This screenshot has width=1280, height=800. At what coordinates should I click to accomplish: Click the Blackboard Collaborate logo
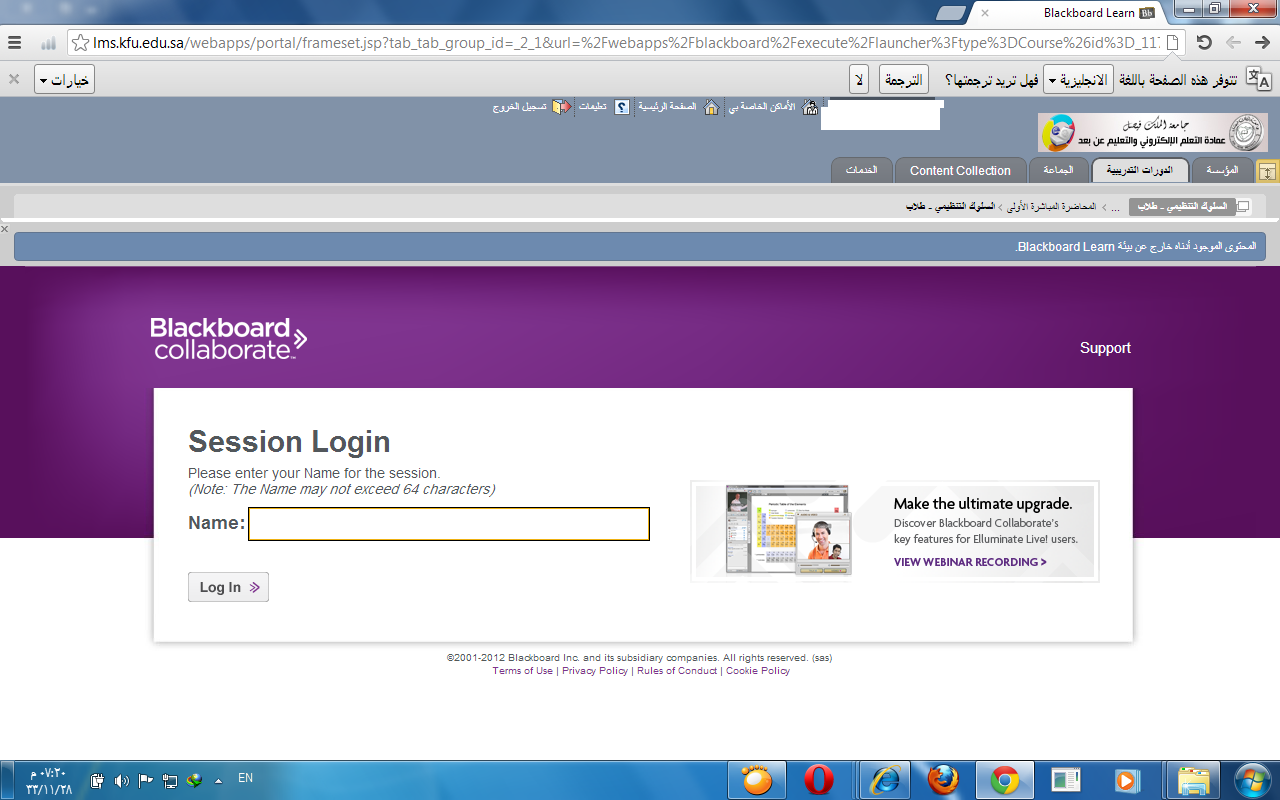[x=228, y=339]
